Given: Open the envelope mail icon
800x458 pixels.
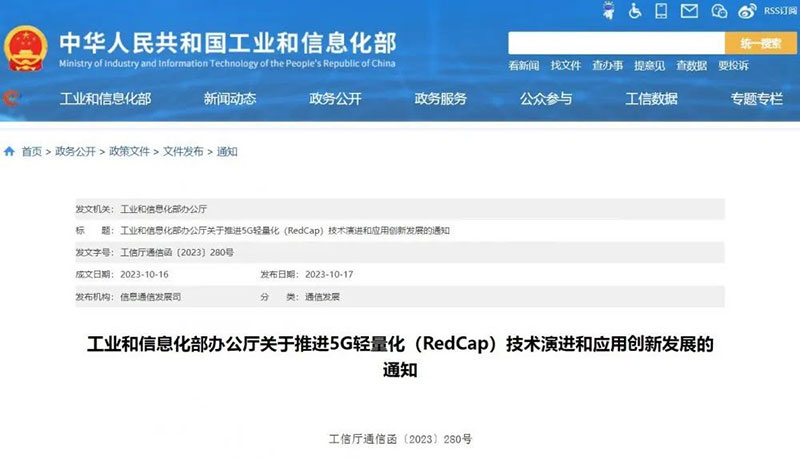Looking at the screenshot, I should [x=688, y=12].
